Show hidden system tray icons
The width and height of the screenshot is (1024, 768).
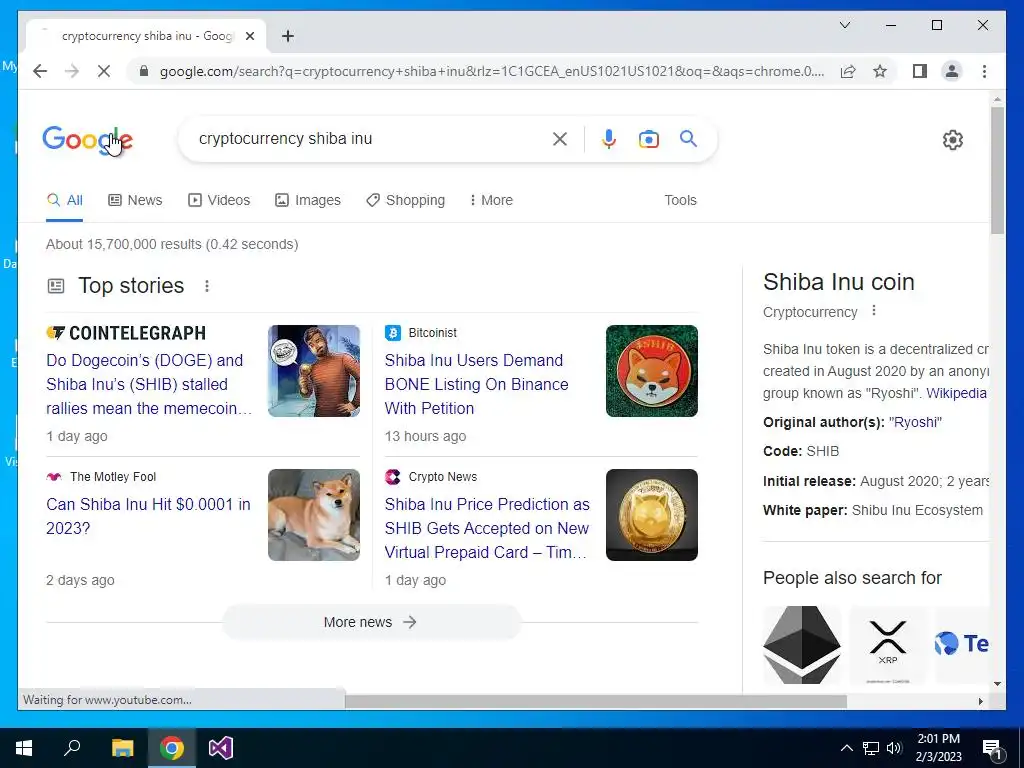[x=846, y=748]
